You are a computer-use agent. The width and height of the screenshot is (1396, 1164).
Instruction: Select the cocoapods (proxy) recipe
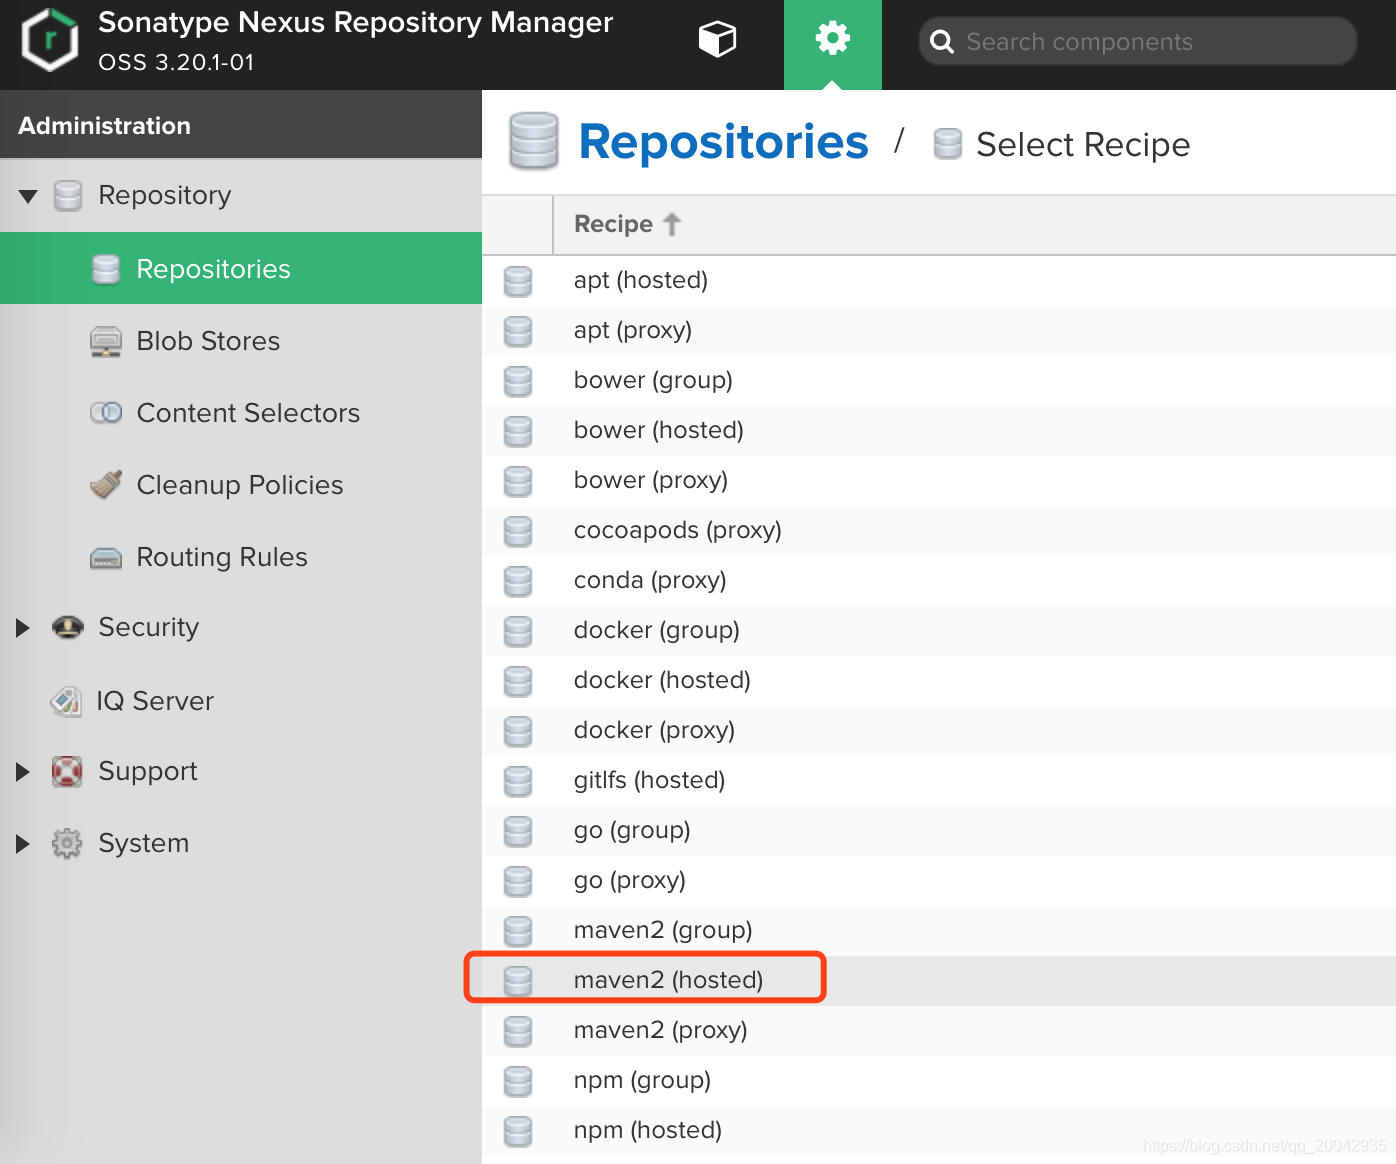point(939,530)
